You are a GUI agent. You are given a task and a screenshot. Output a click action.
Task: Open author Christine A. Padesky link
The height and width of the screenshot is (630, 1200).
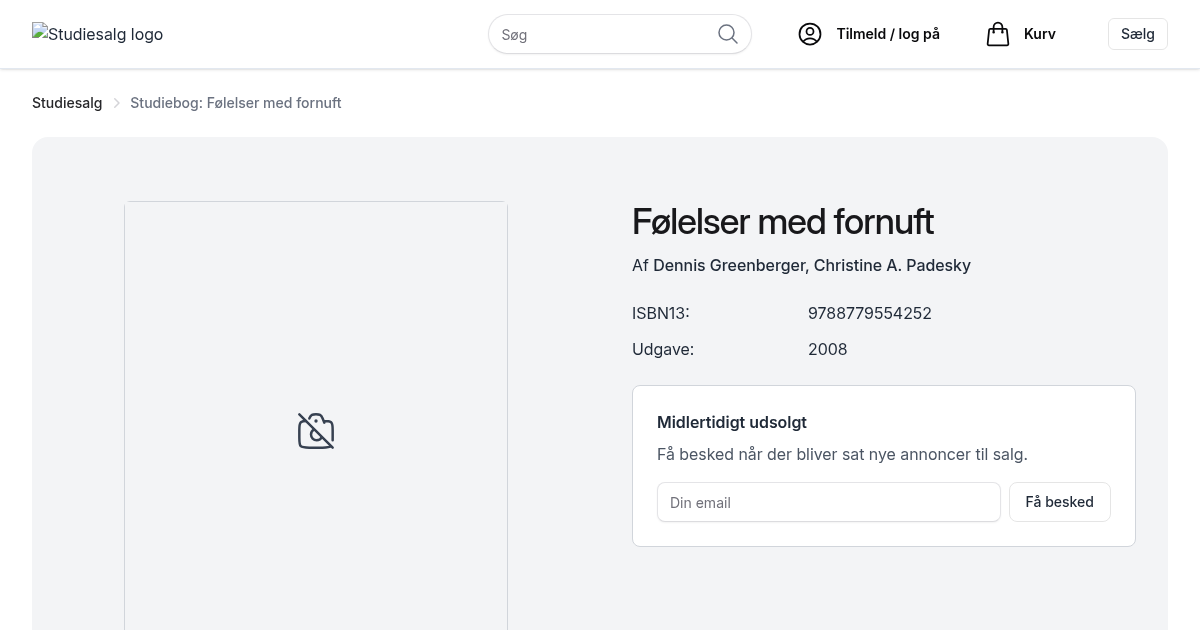[x=892, y=265]
